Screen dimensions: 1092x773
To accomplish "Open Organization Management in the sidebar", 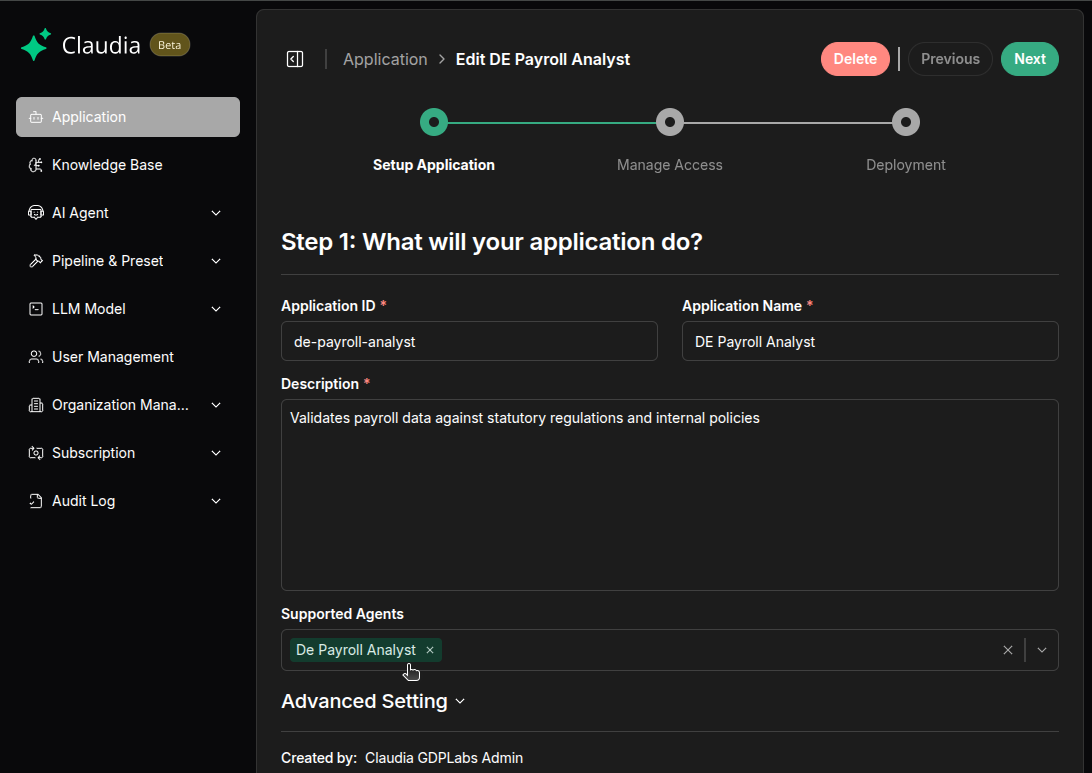I will click(120, 405).
